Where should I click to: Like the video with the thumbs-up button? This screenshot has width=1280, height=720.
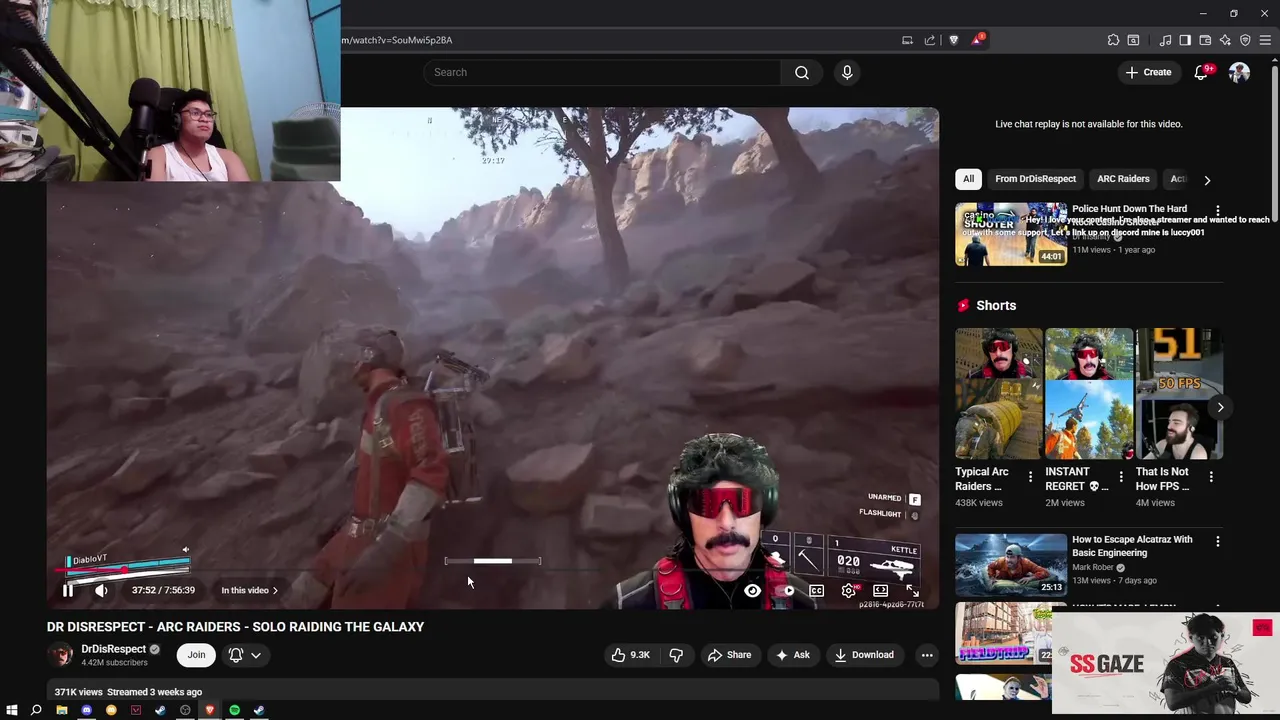[630, 655]
